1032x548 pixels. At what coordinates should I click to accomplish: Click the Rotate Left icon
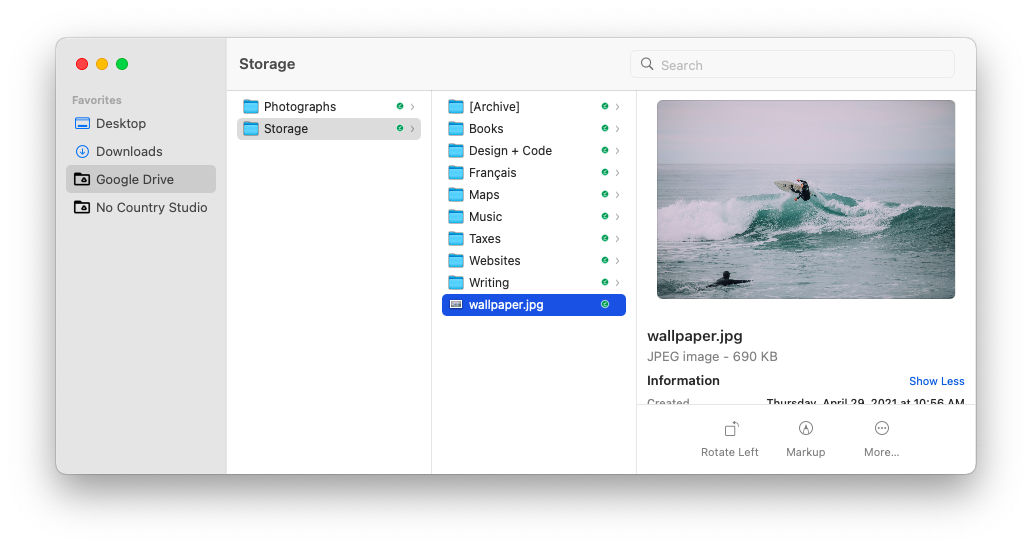point(731,429)
